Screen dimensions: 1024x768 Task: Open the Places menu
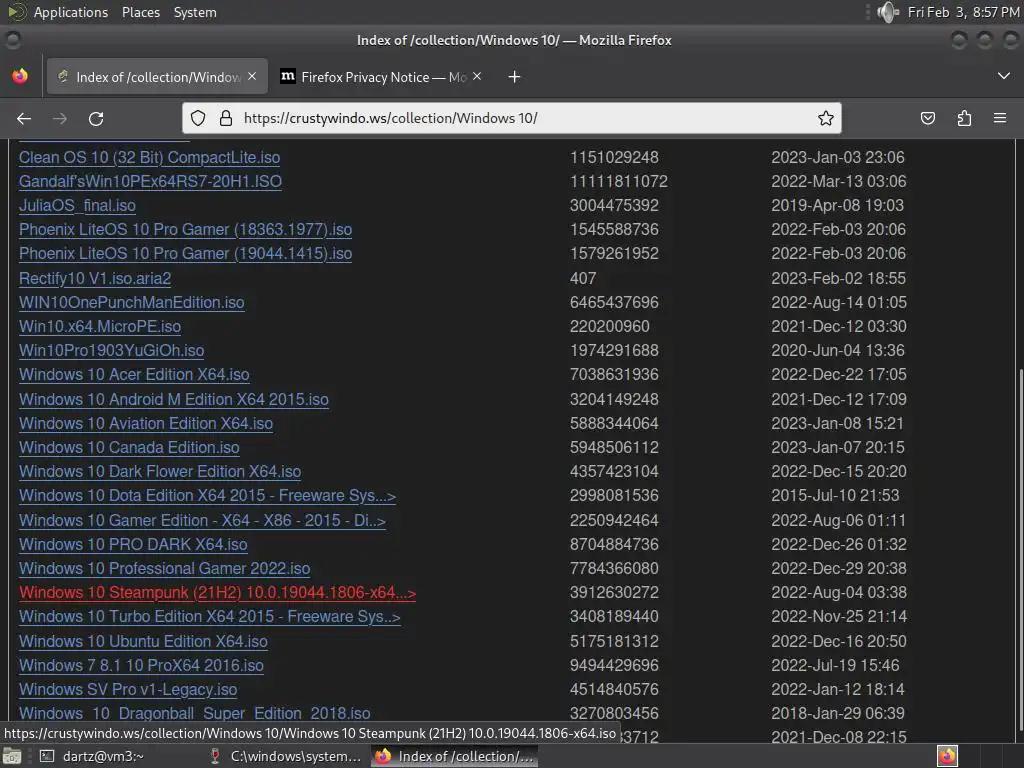(x=141, y=12)
